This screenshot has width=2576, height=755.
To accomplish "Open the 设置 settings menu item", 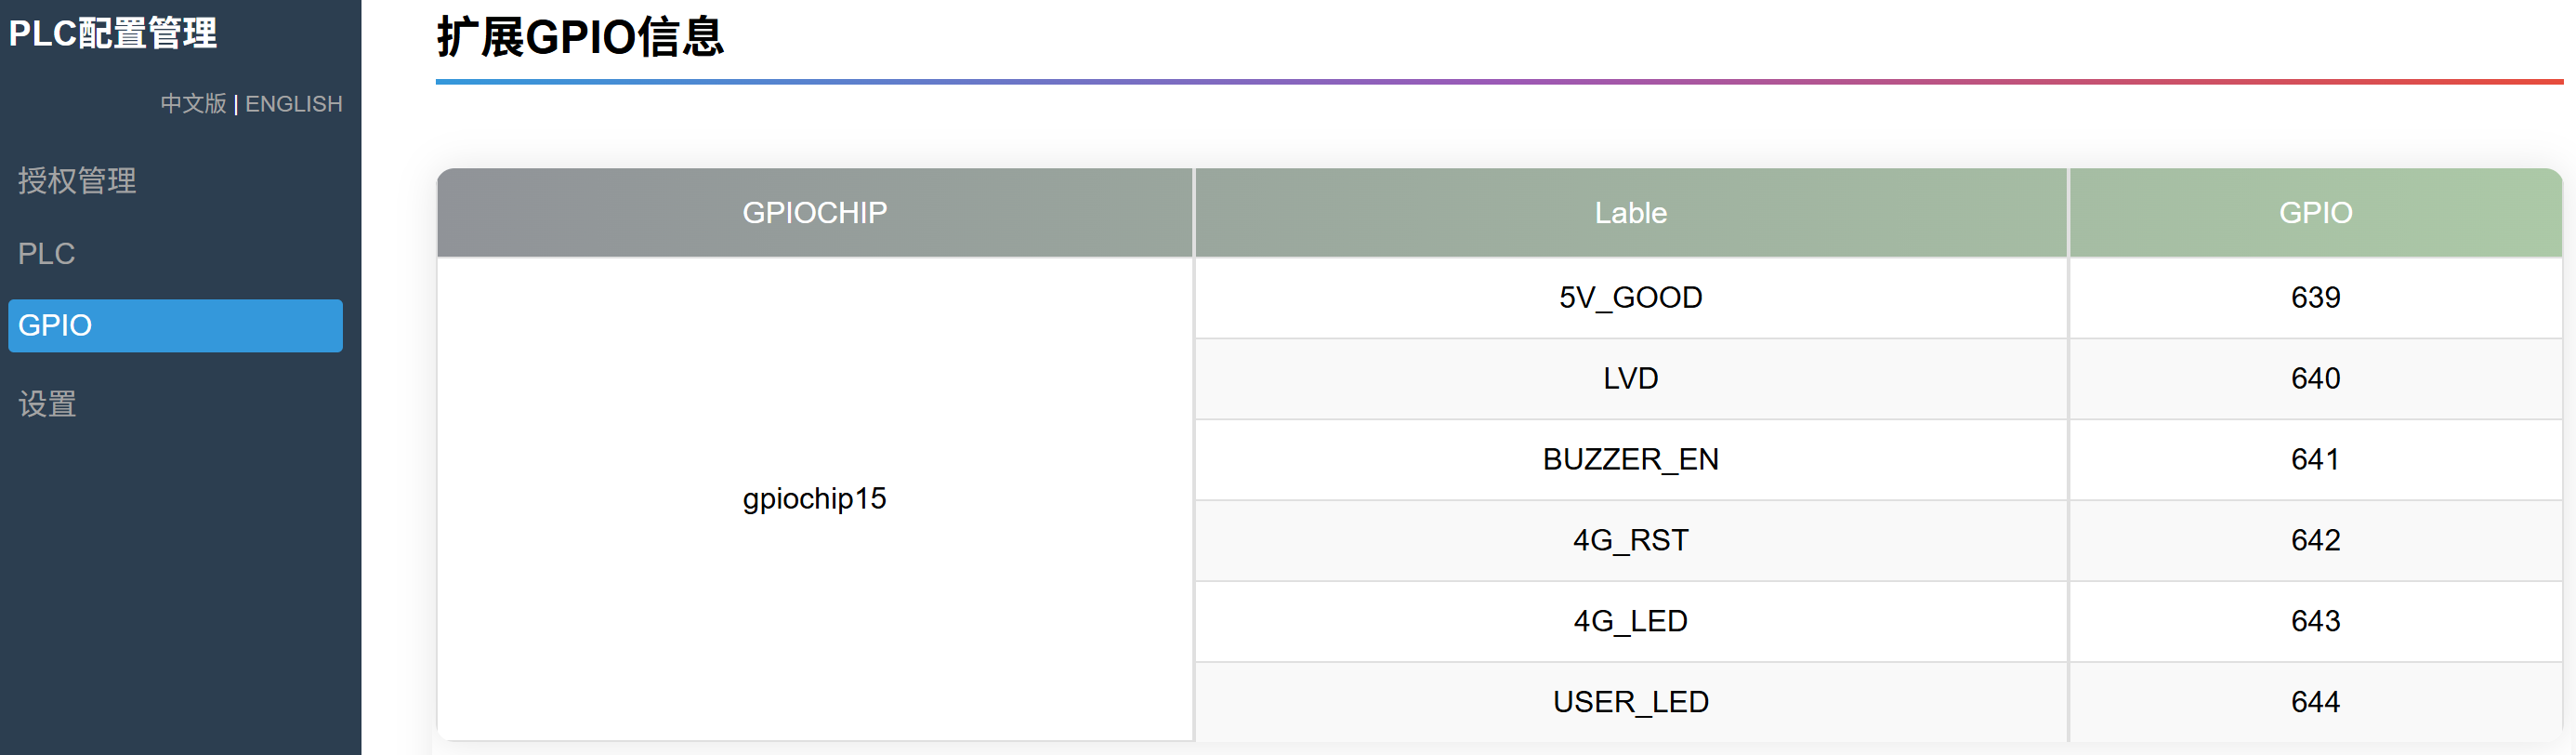I will [47, 404].
